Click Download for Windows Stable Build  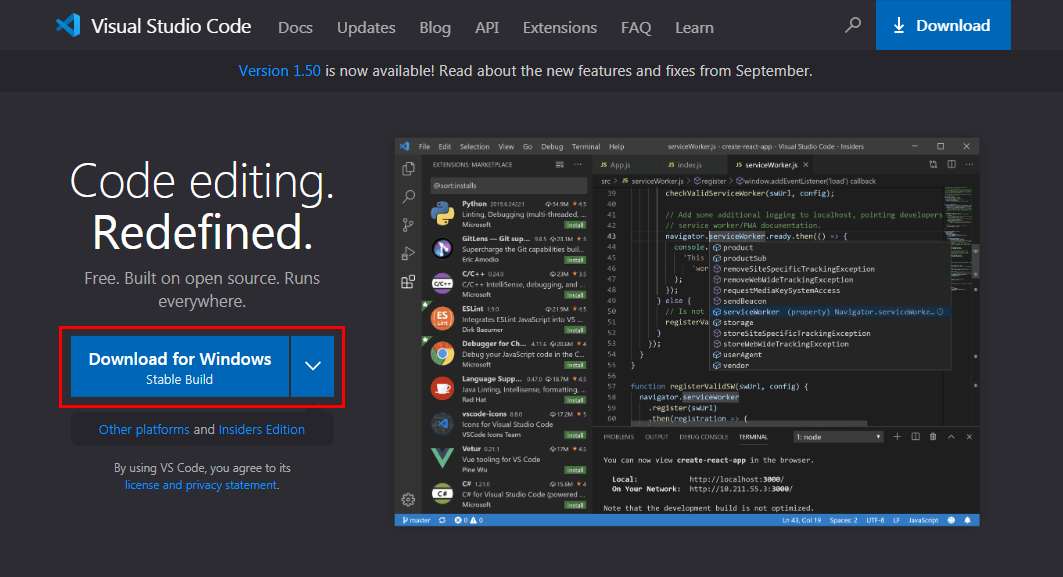coord(180,366)
